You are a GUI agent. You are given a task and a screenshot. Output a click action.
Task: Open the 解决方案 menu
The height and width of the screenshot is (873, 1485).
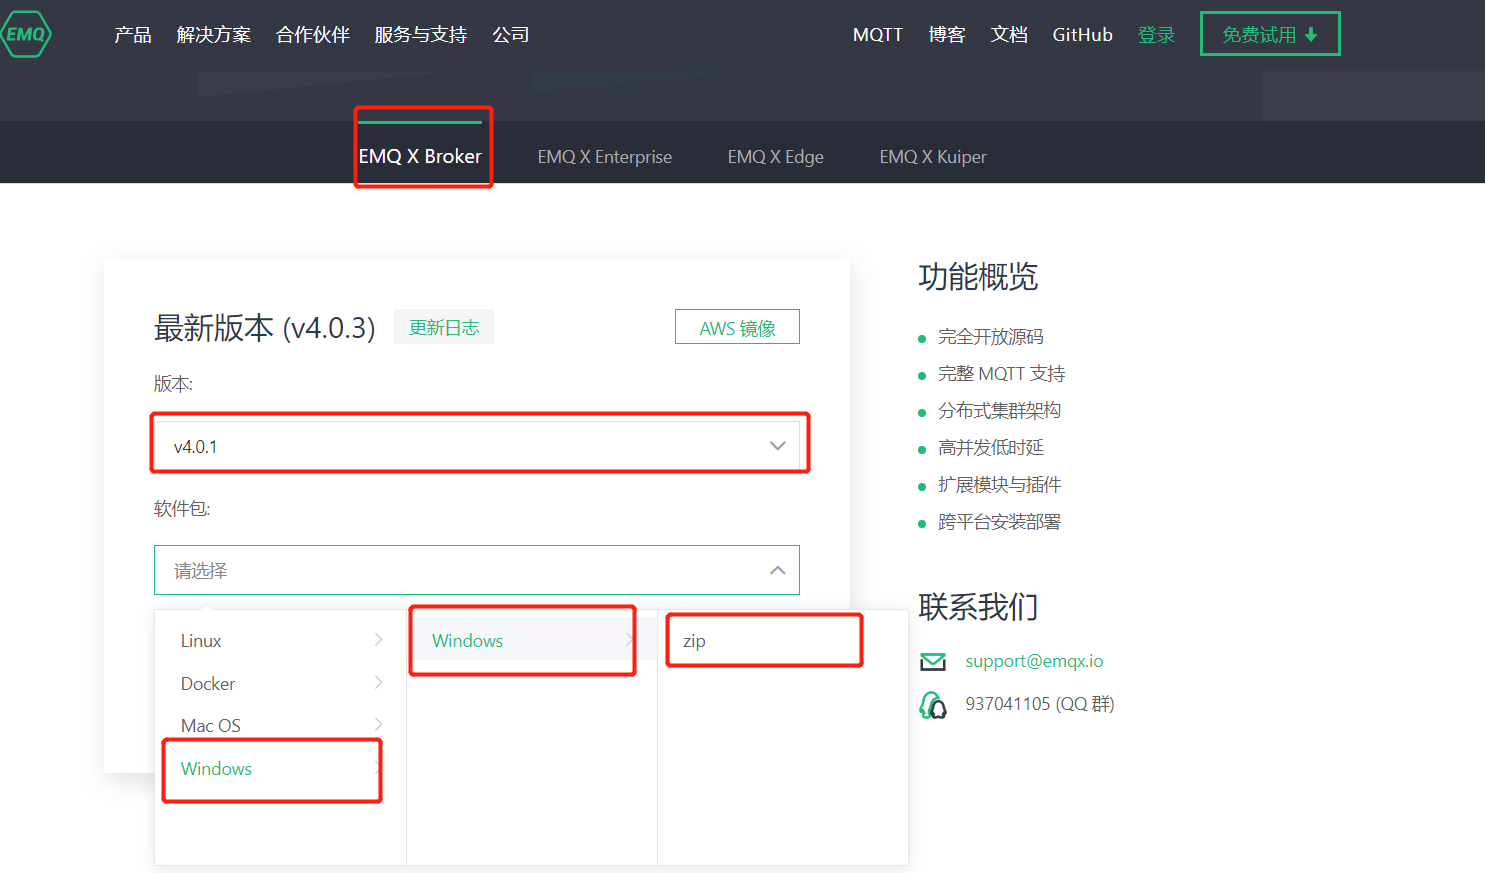pyautogui.click(x=214, y=35)
